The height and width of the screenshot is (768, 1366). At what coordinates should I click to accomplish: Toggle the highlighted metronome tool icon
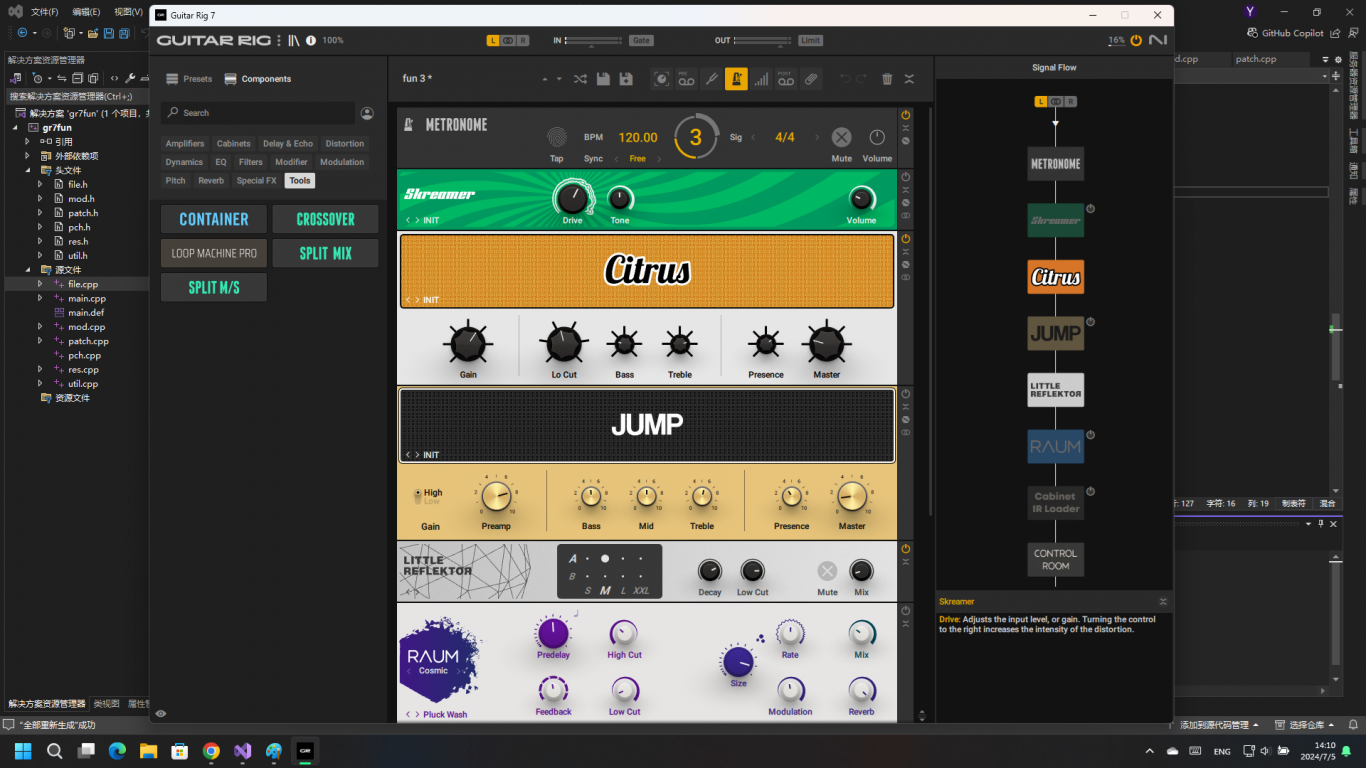point(736,79)
